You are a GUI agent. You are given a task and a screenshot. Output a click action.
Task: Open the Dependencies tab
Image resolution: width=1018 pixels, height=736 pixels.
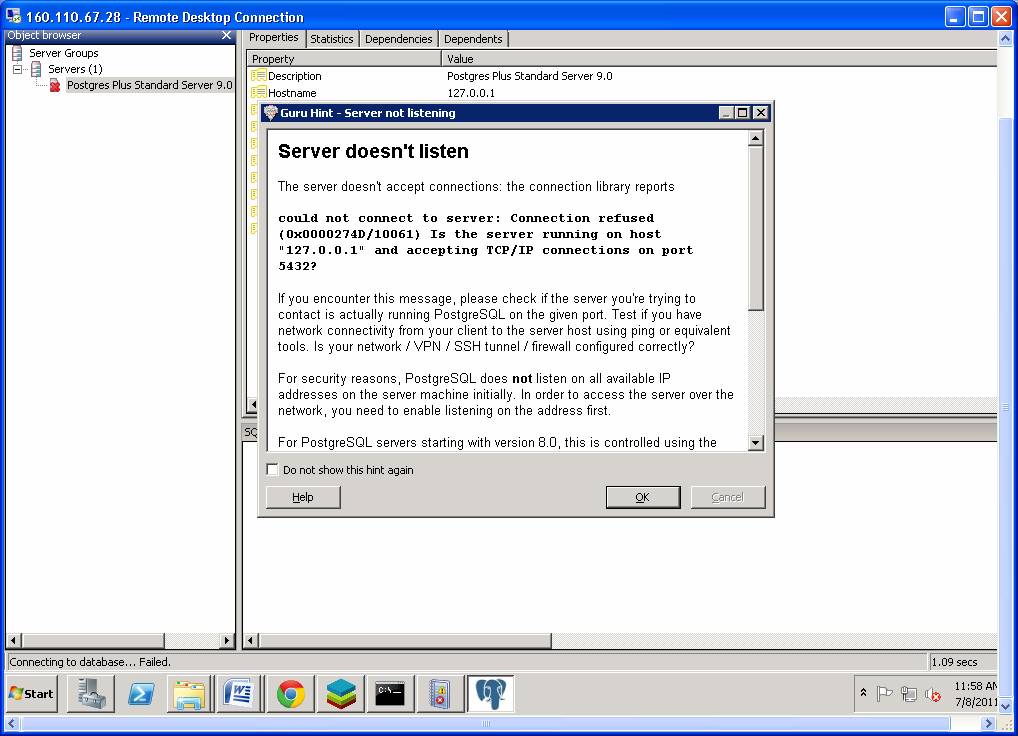point(398,39)
